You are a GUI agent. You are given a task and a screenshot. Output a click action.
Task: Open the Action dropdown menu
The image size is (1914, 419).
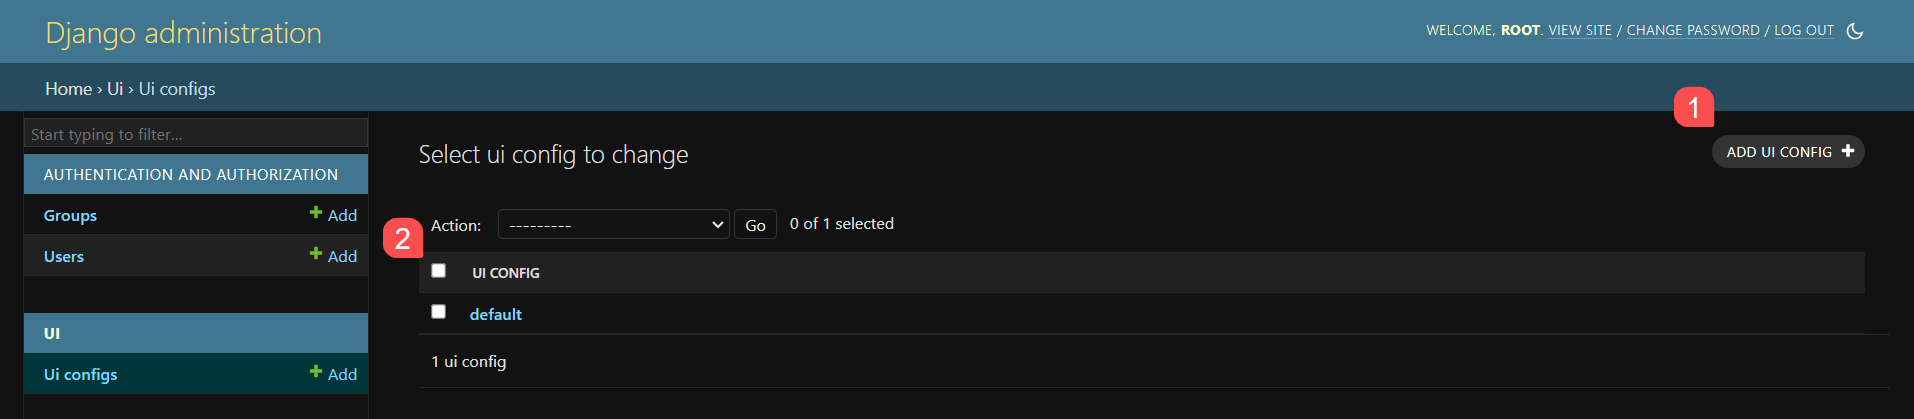point(613,225)
